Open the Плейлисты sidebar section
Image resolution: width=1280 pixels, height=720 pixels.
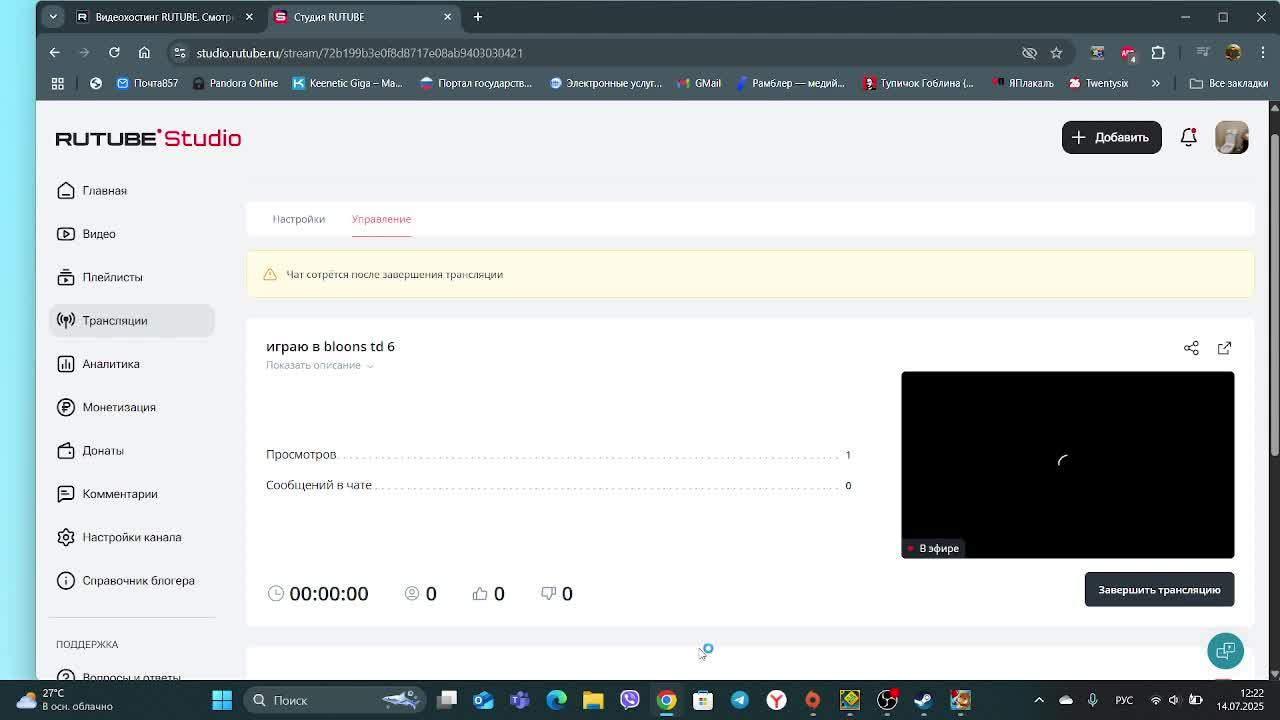click(99, 277)
